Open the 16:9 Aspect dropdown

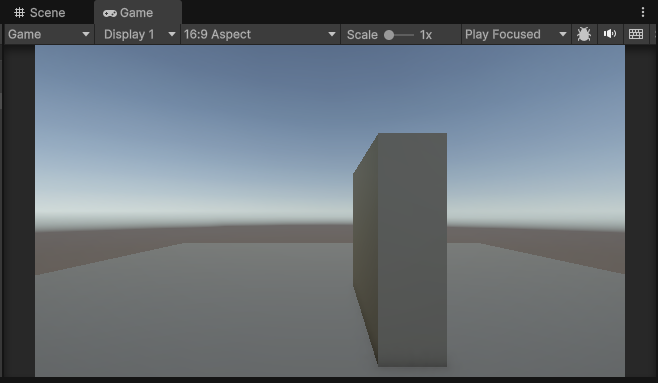(x=260, y=34)
